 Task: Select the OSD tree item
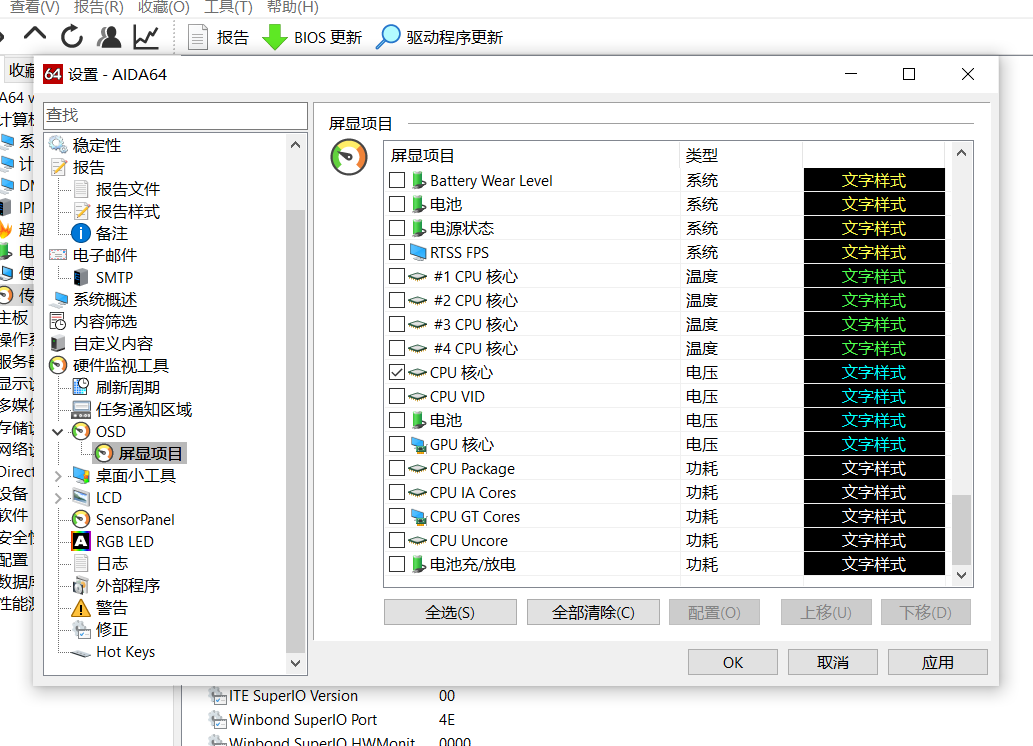pyautogui.click(x=110, y=432)
